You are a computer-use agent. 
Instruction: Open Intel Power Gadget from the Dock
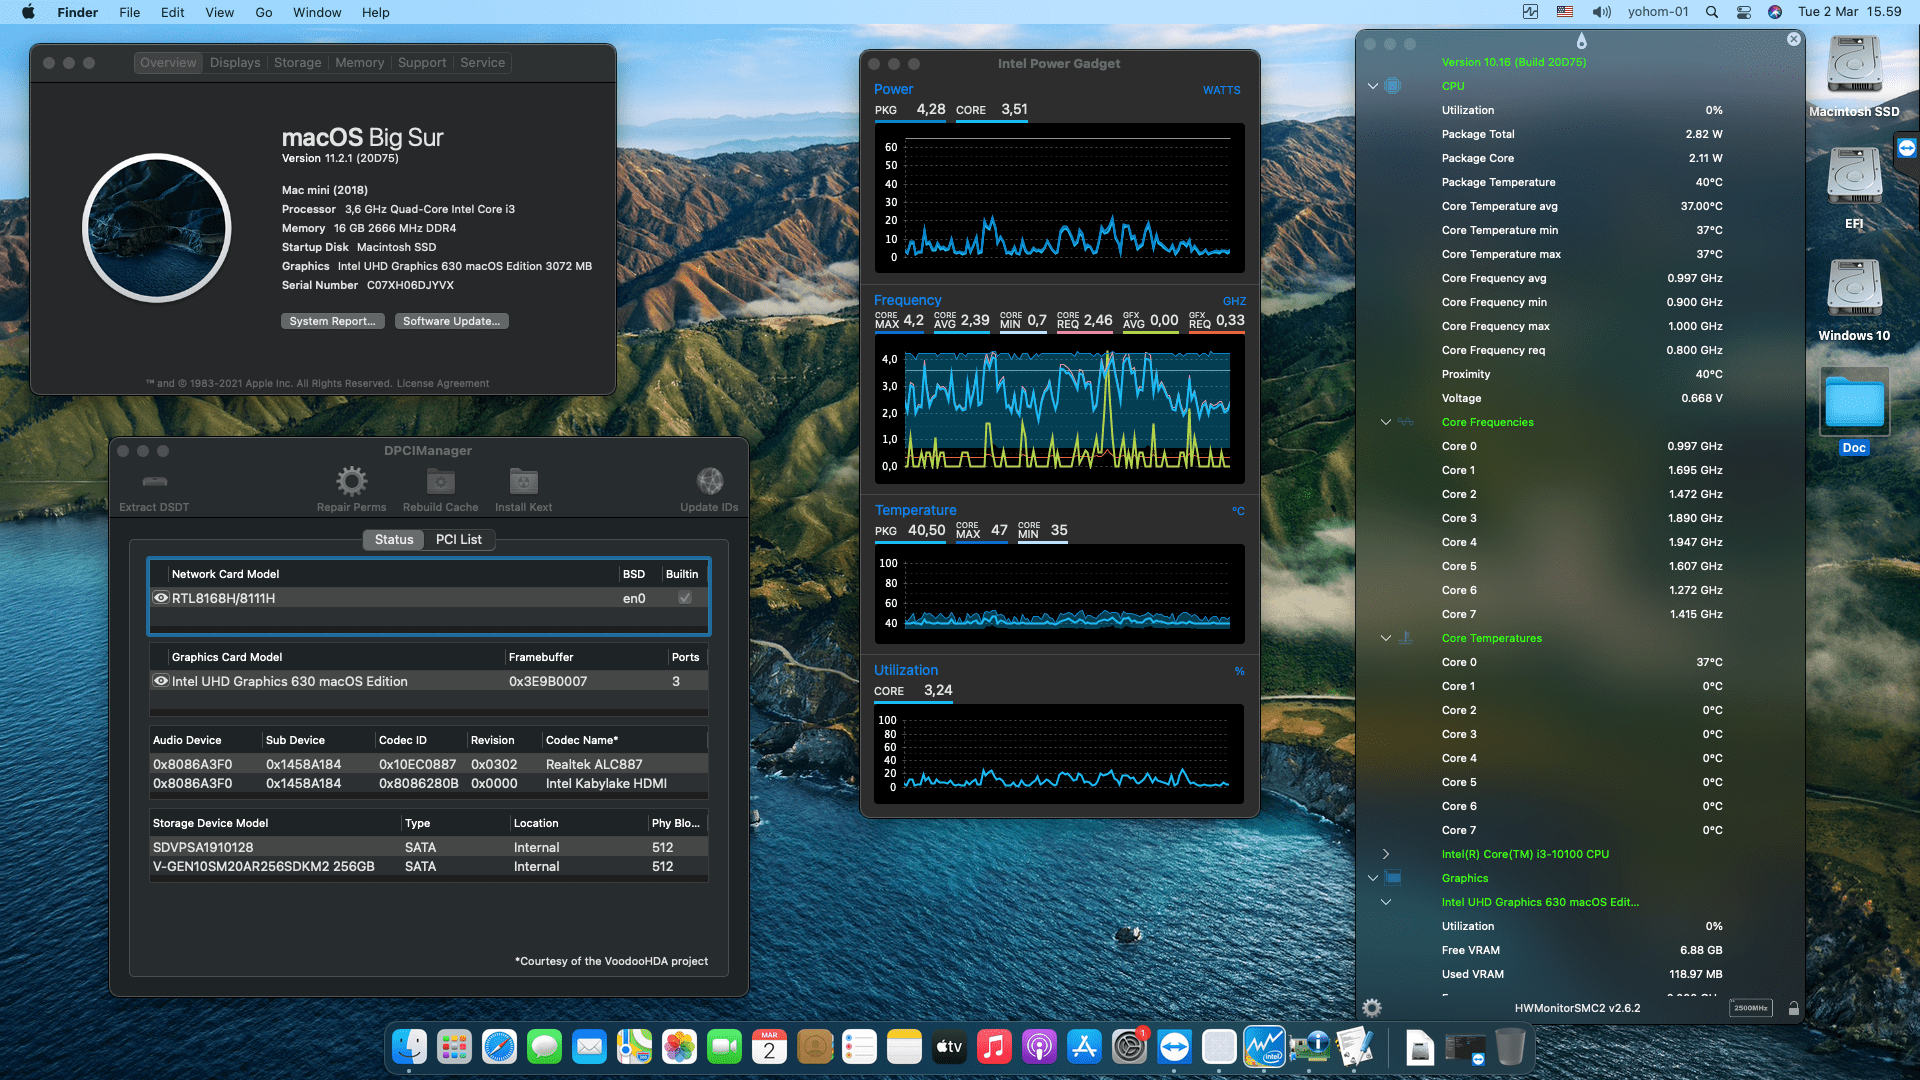(1264, 1047)
